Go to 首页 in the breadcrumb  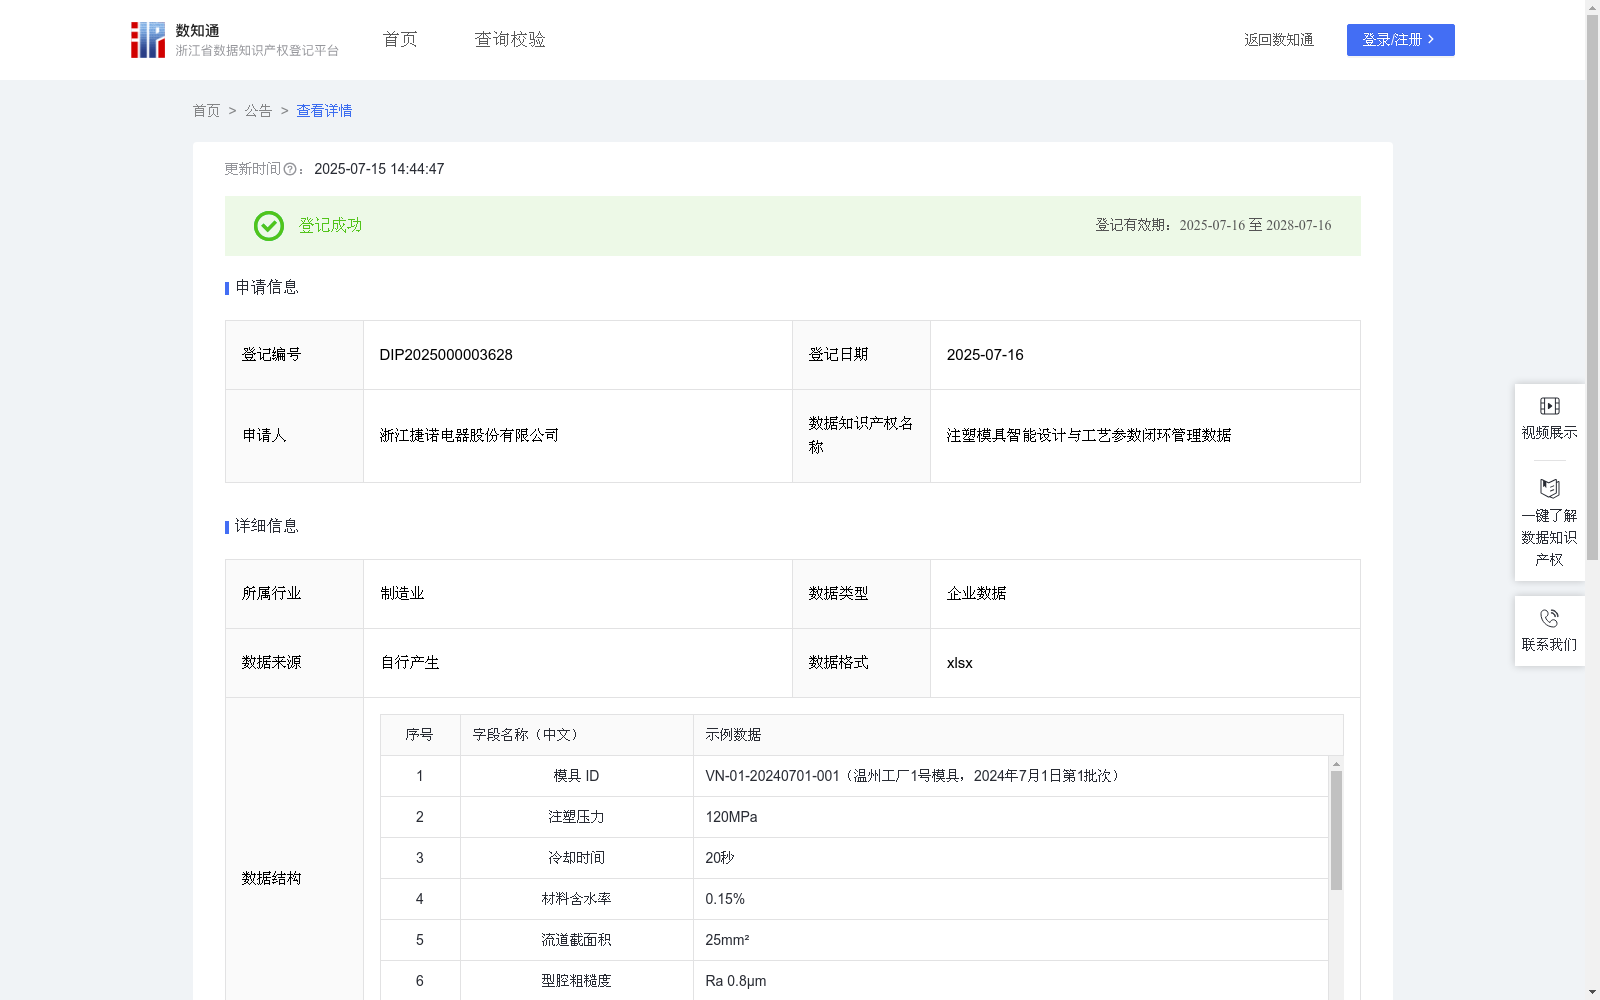tap(206, 111)
